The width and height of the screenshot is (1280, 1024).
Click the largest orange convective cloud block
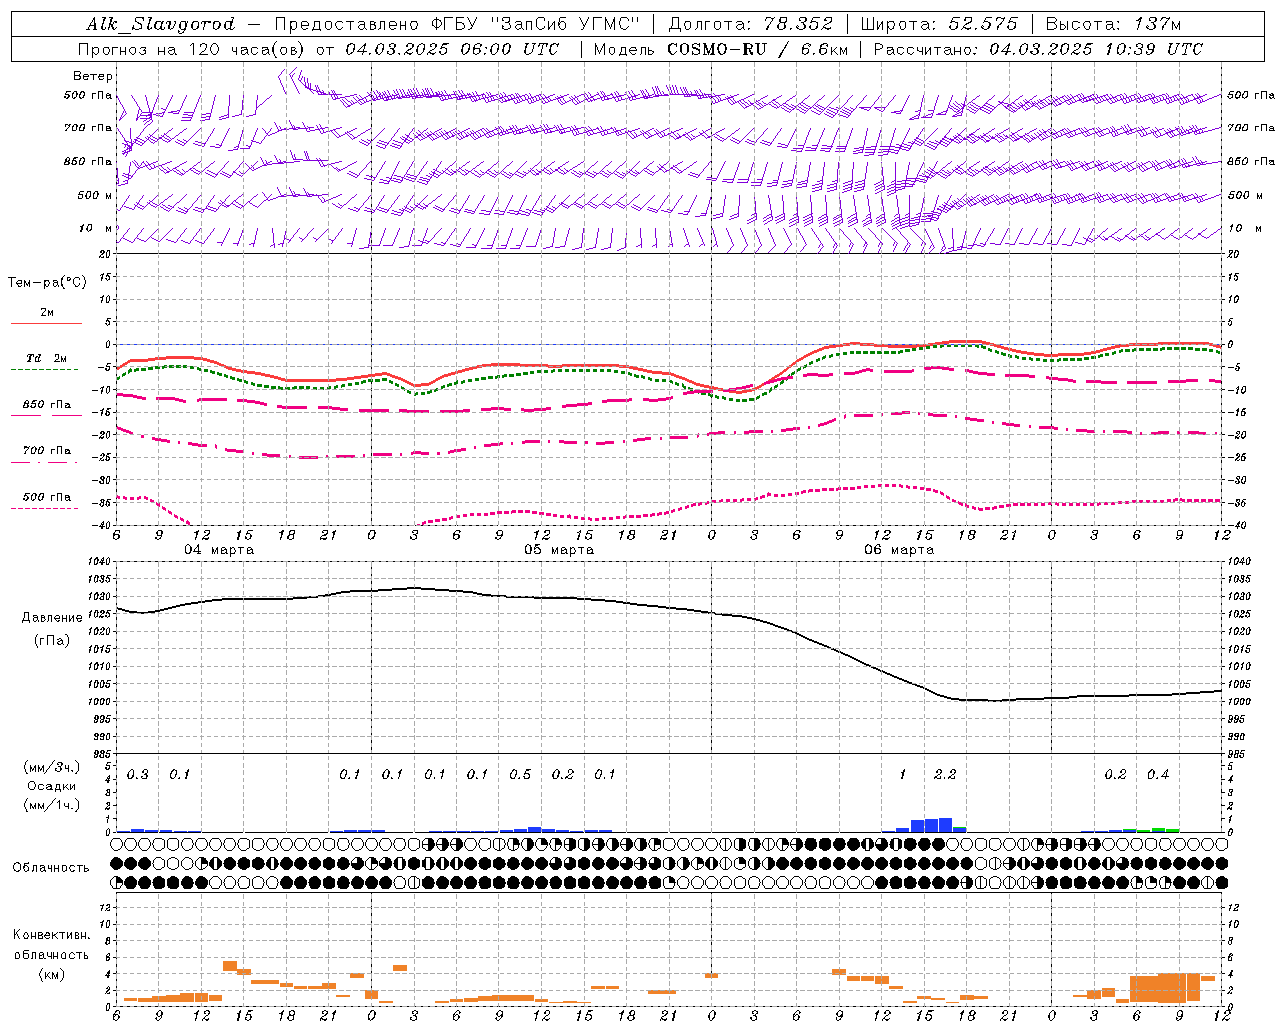coord(1165,988)
